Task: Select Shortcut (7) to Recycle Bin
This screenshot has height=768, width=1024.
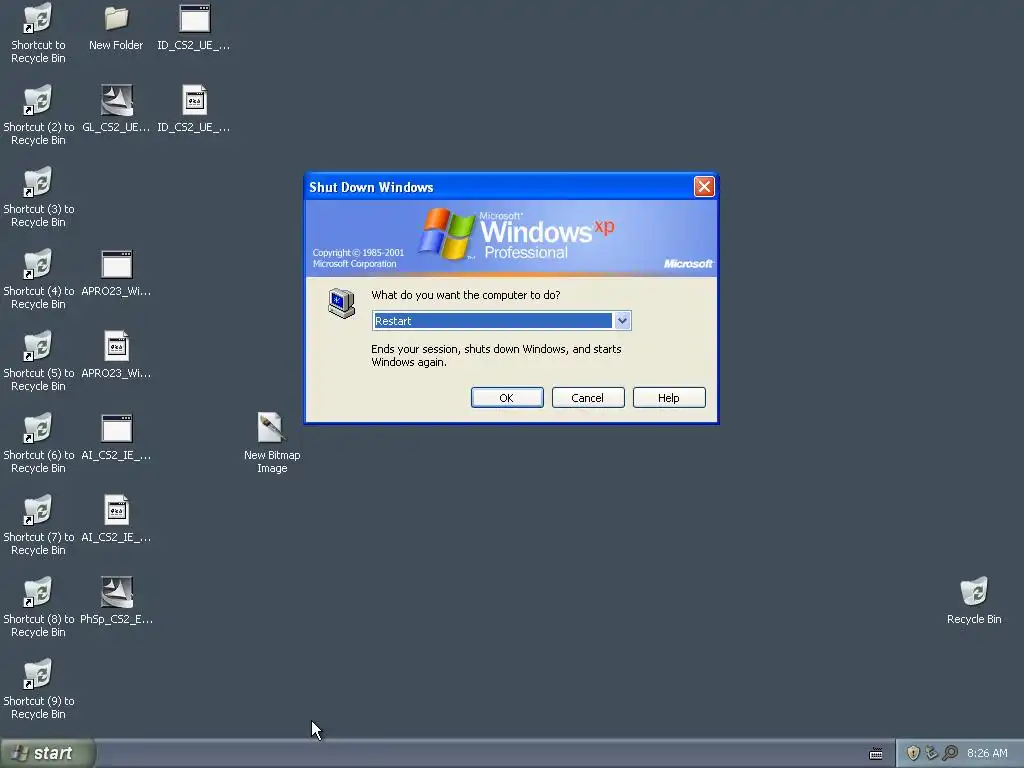Action: point(38,526)
